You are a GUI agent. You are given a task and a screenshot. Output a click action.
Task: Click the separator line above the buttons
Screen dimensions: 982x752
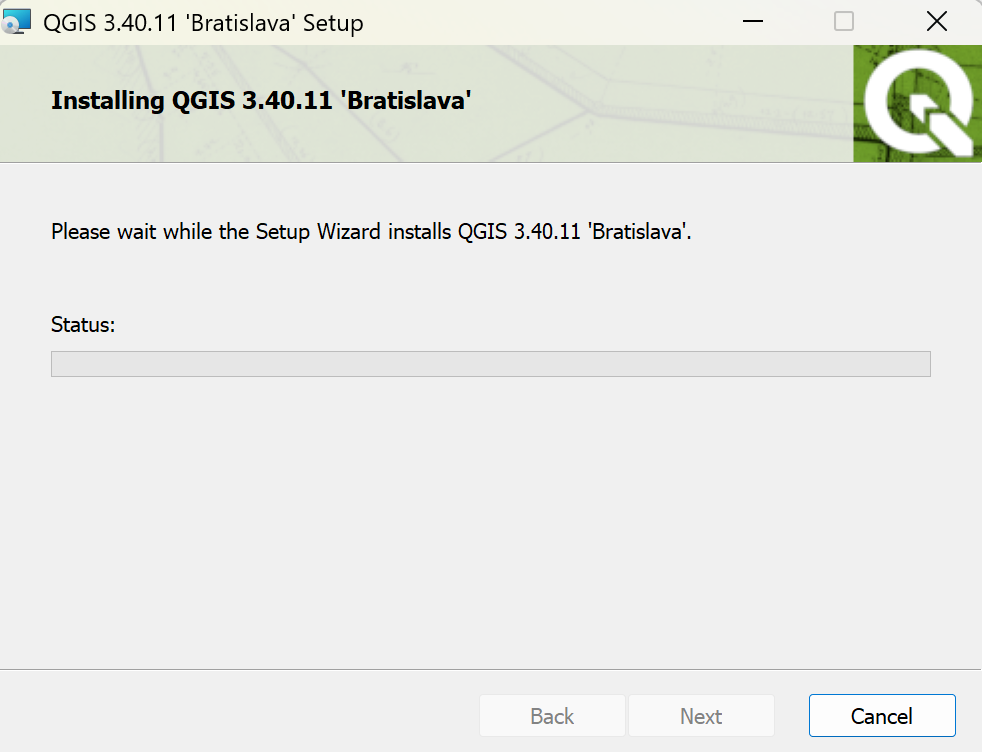490,669
